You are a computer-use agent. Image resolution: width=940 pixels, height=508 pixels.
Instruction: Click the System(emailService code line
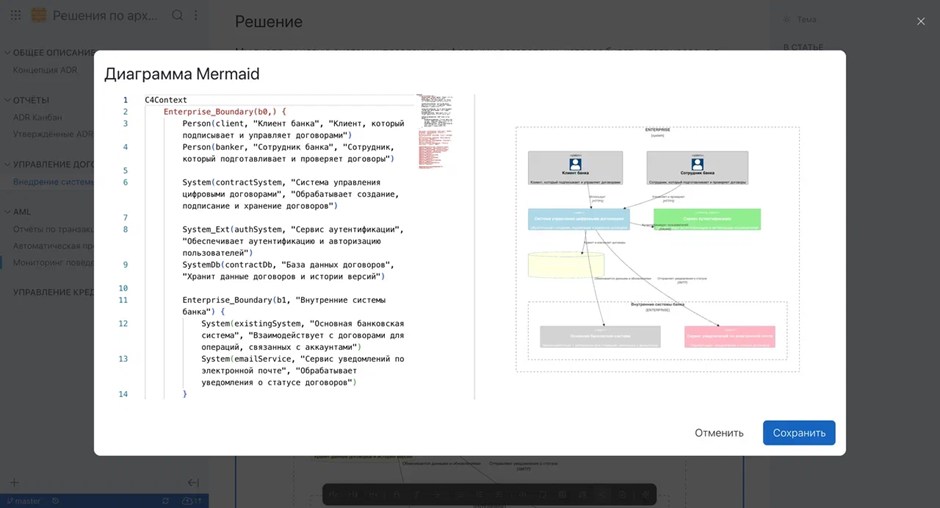coord(303,370)
